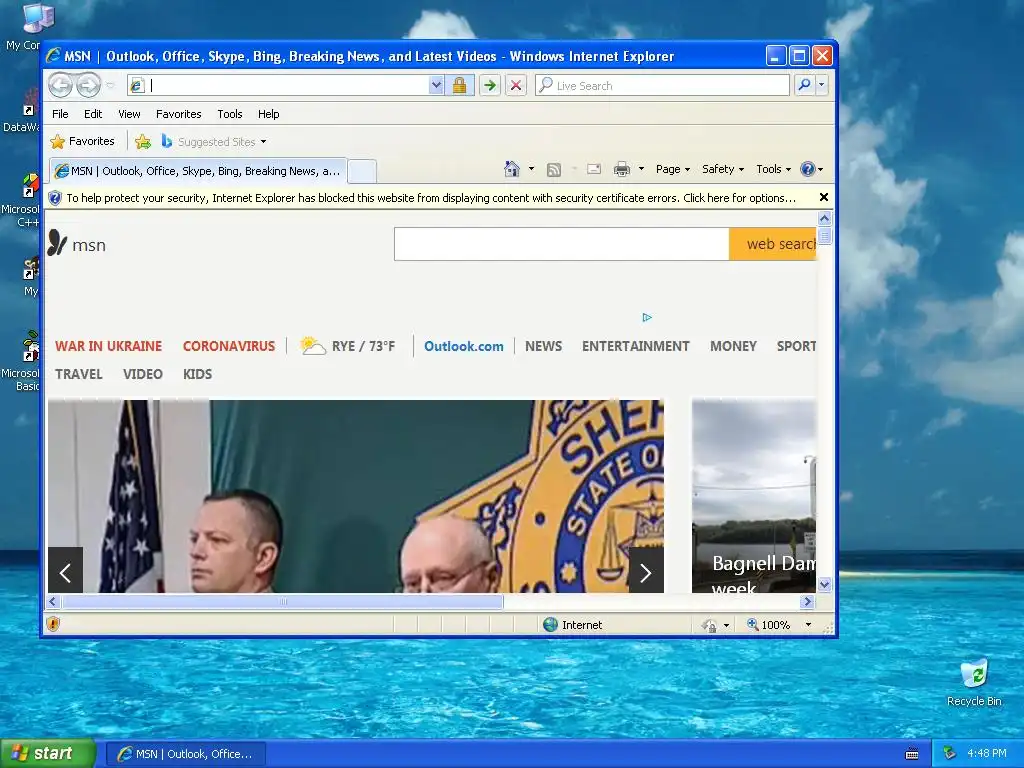This screenshot has width=1024, height=768.
Task: Open the NEWS section link
Action: coord(543,346)
